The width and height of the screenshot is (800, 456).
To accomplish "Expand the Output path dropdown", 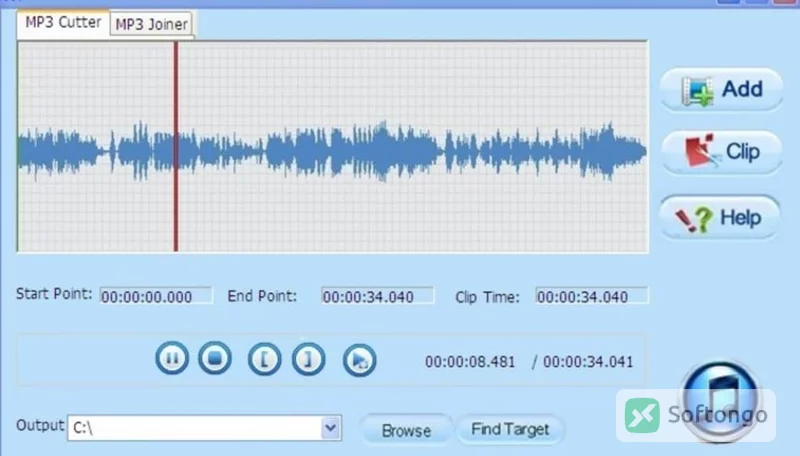I will (x=331, y=427).
